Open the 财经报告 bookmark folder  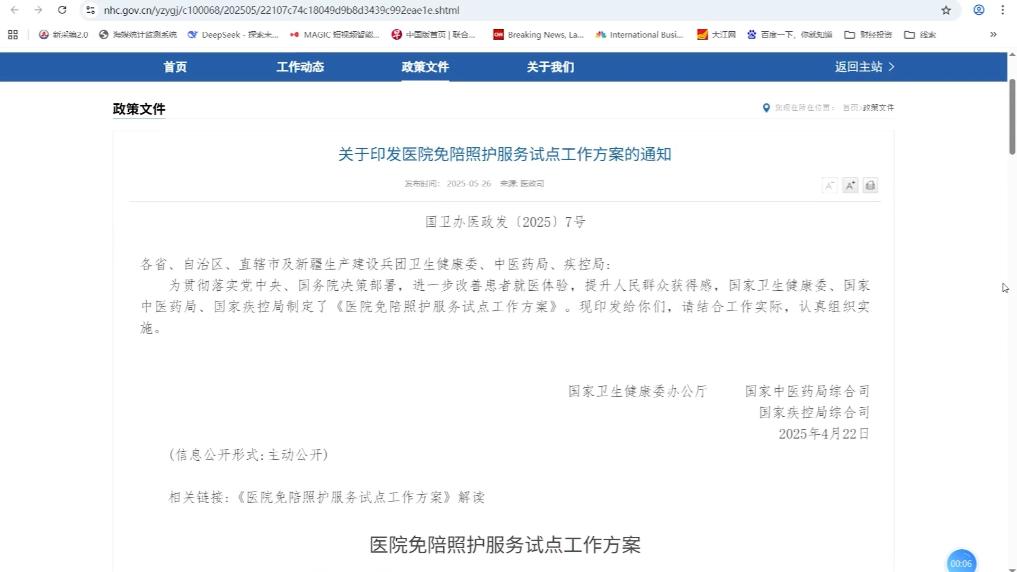click(868, 34)
